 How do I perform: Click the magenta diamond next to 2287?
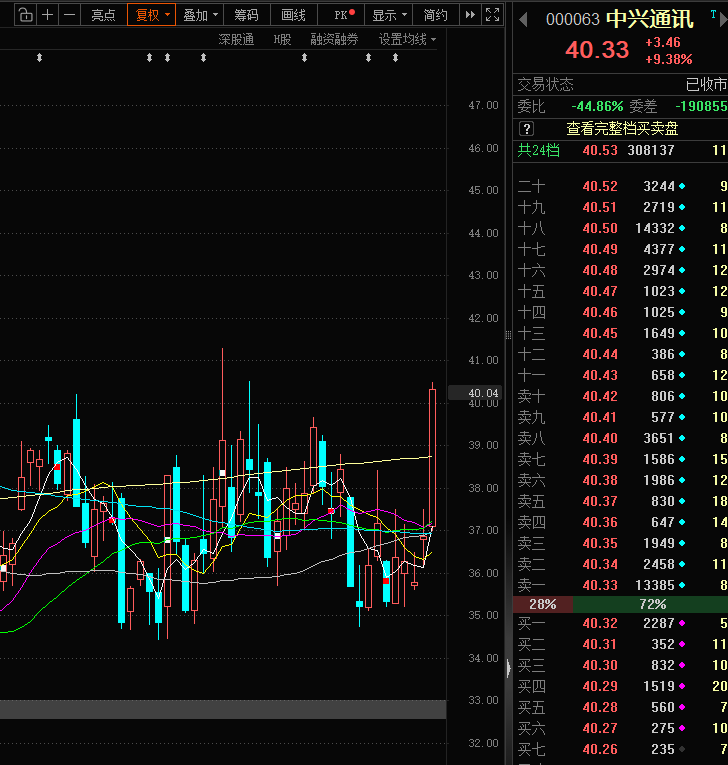(x=682, y=623)
